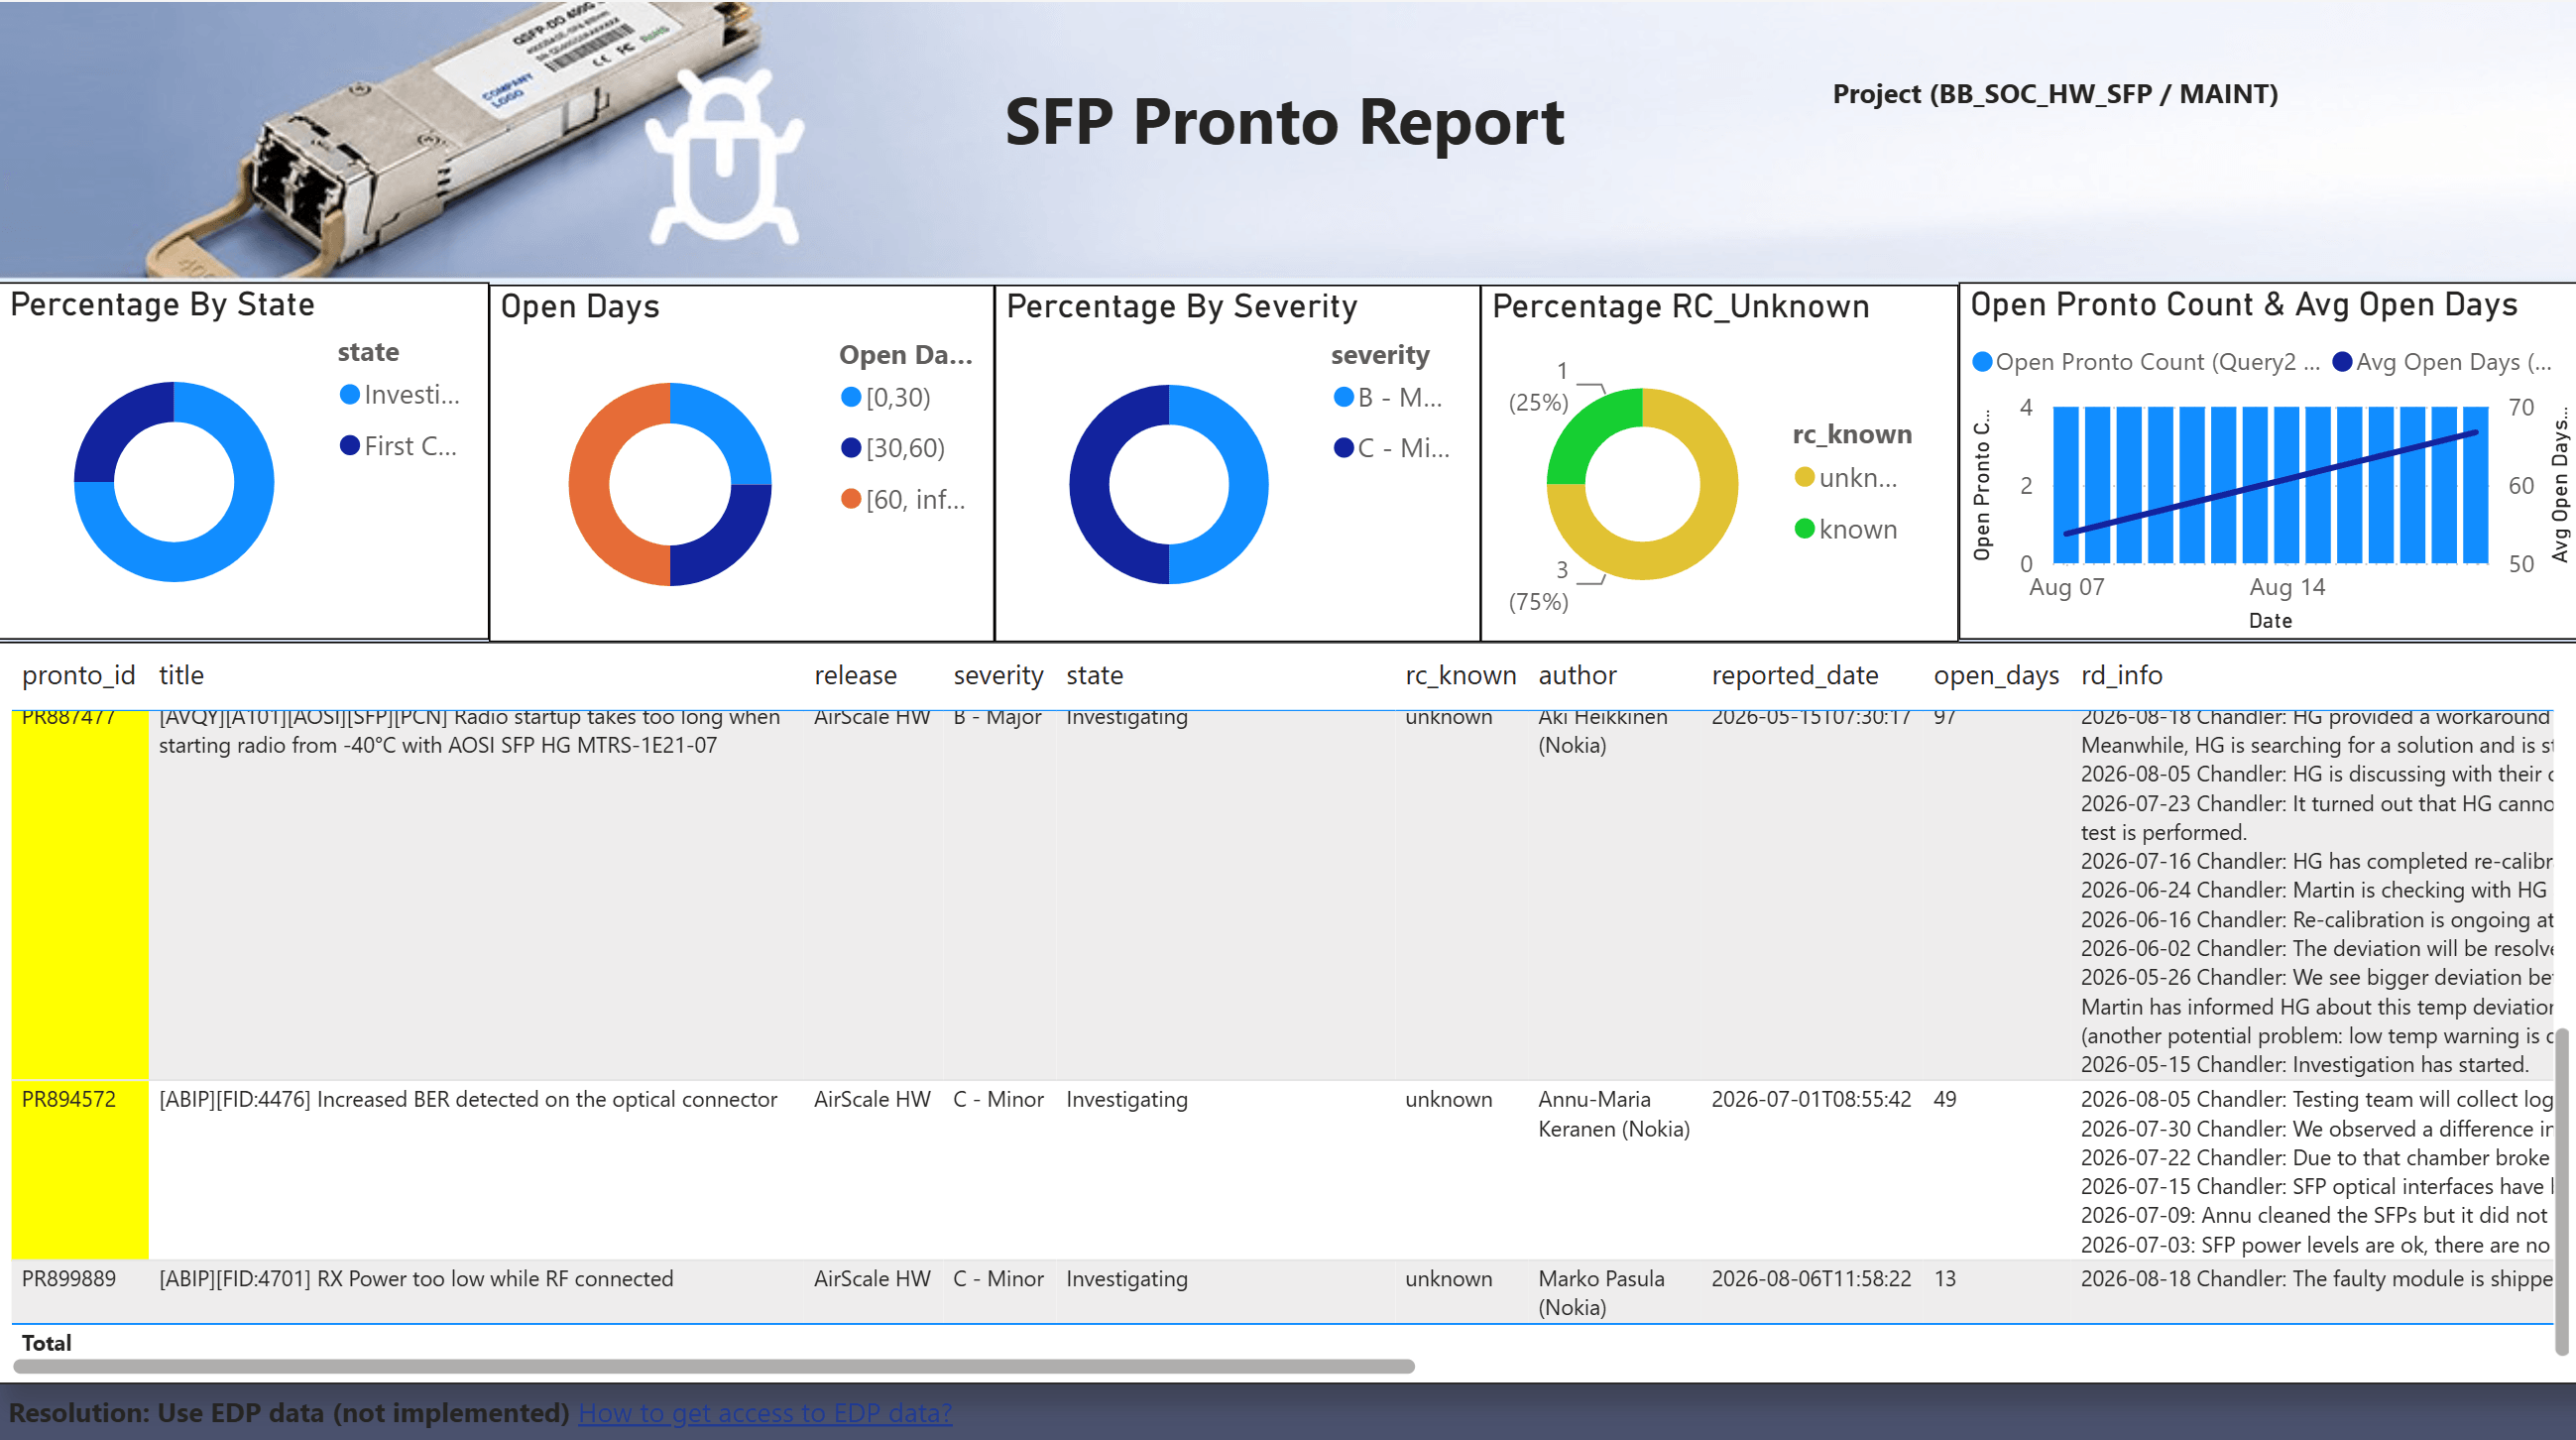The image size is (2576, 1440).
Task: Select the PR887477 pronto id cell
Action: [x=80, y=895]
